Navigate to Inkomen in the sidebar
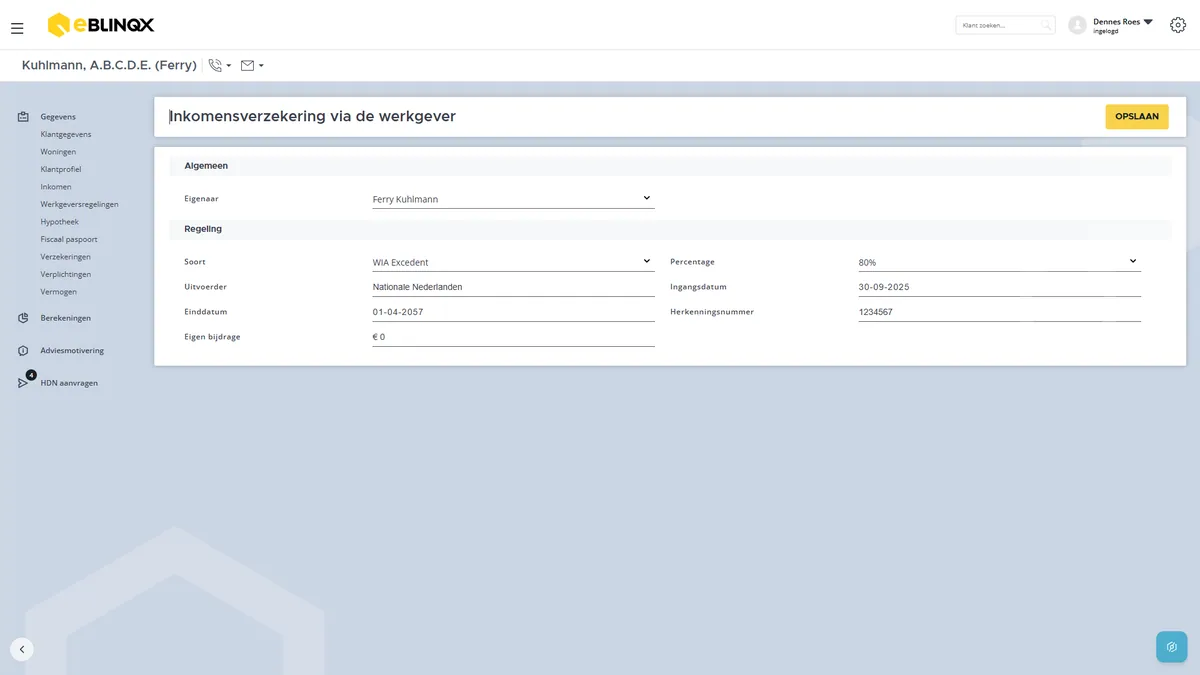 (56, 187)
